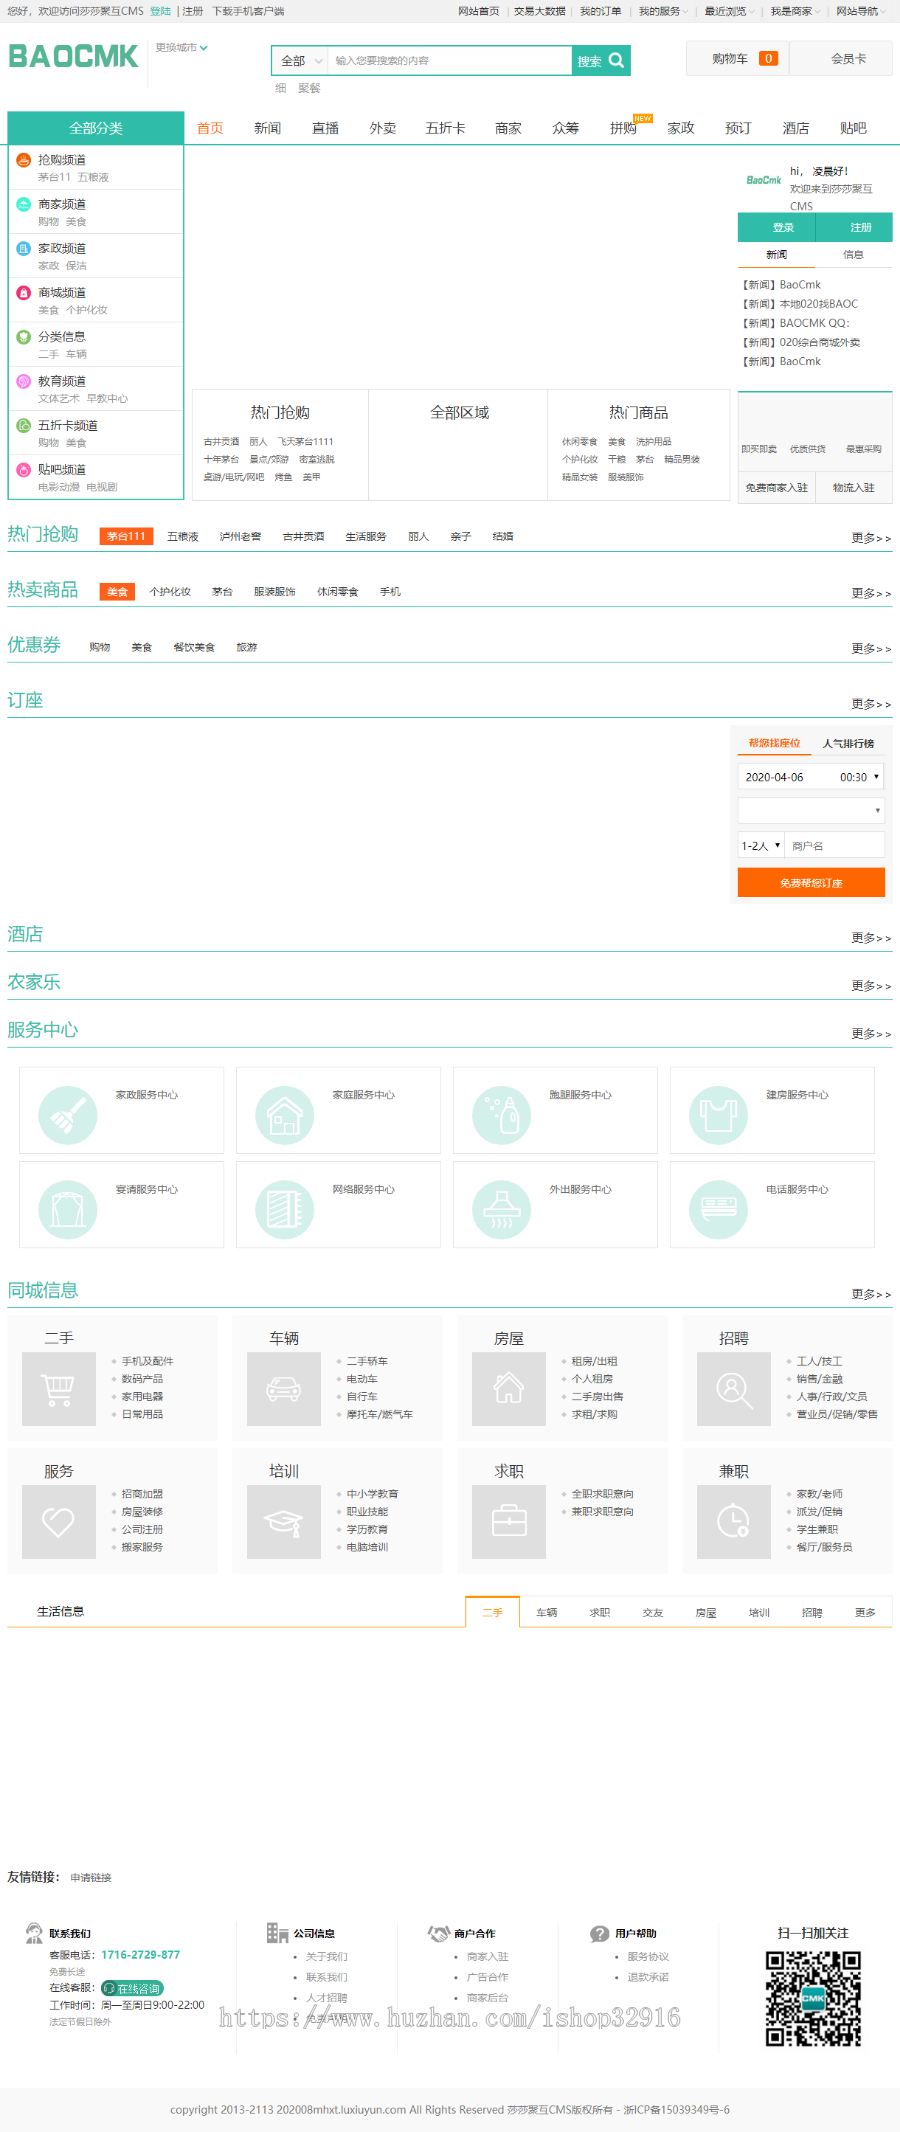Click the 申请链接 link
This screenshot has width=900, height=2132.
coord(91,1877)
